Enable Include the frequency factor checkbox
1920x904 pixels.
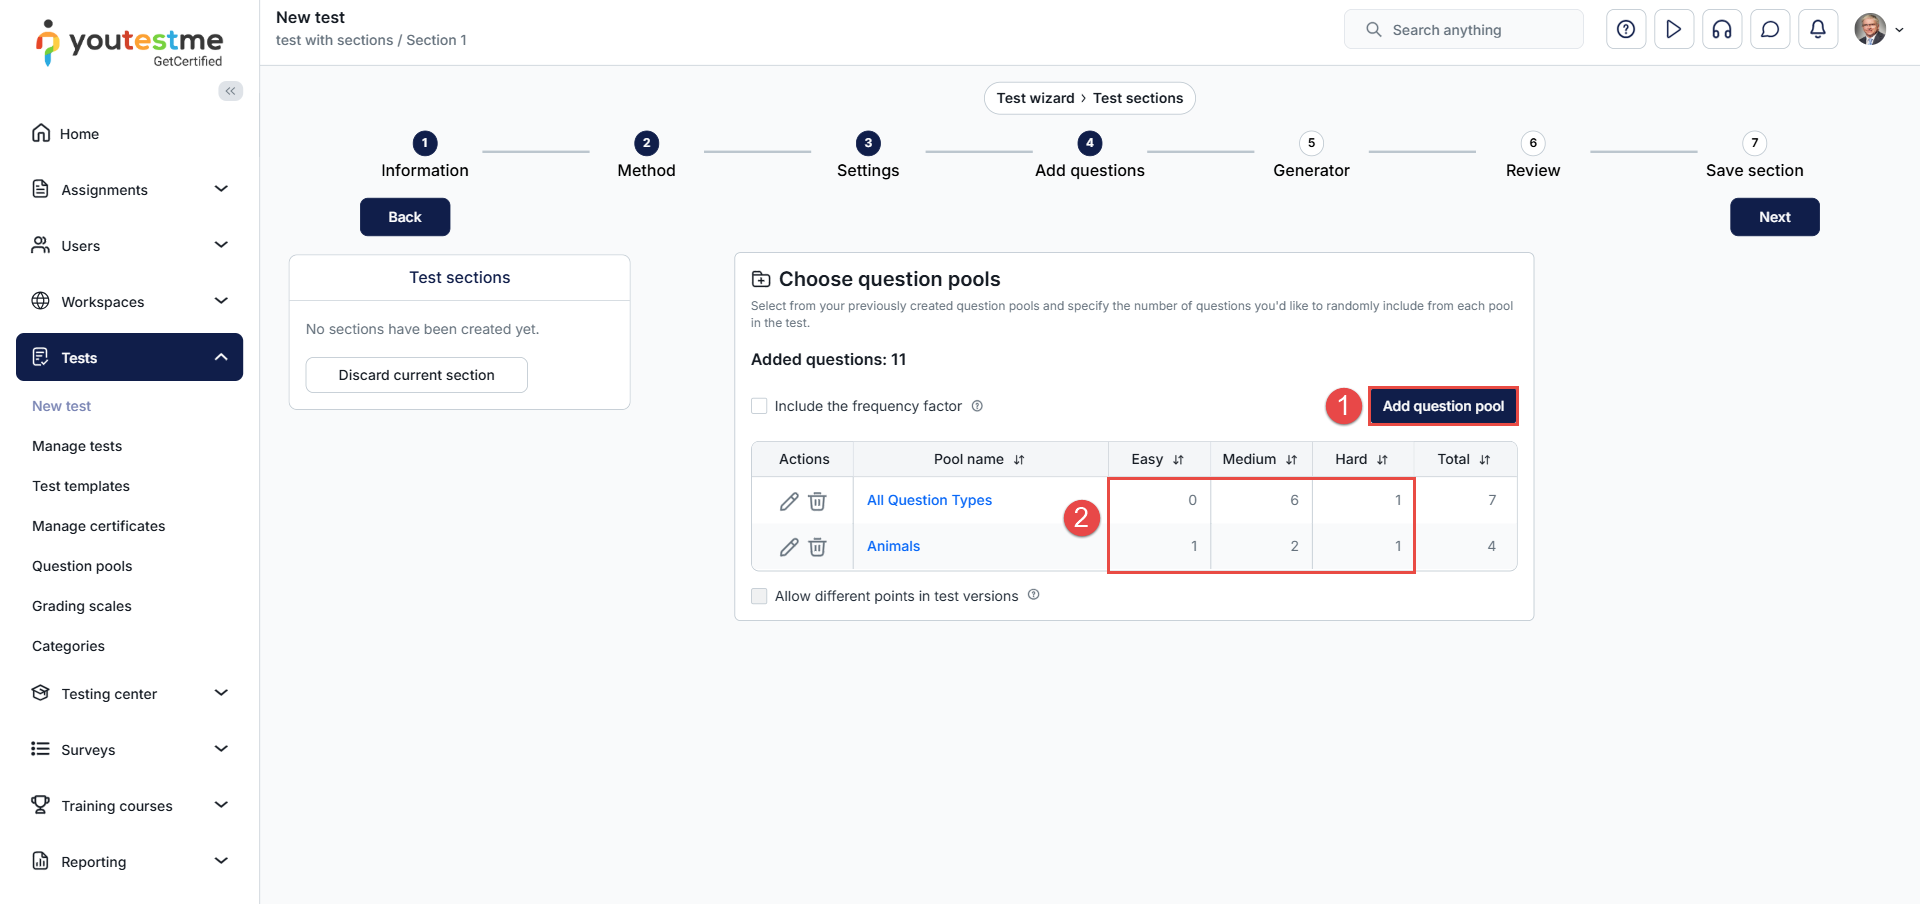click(759, 406)
